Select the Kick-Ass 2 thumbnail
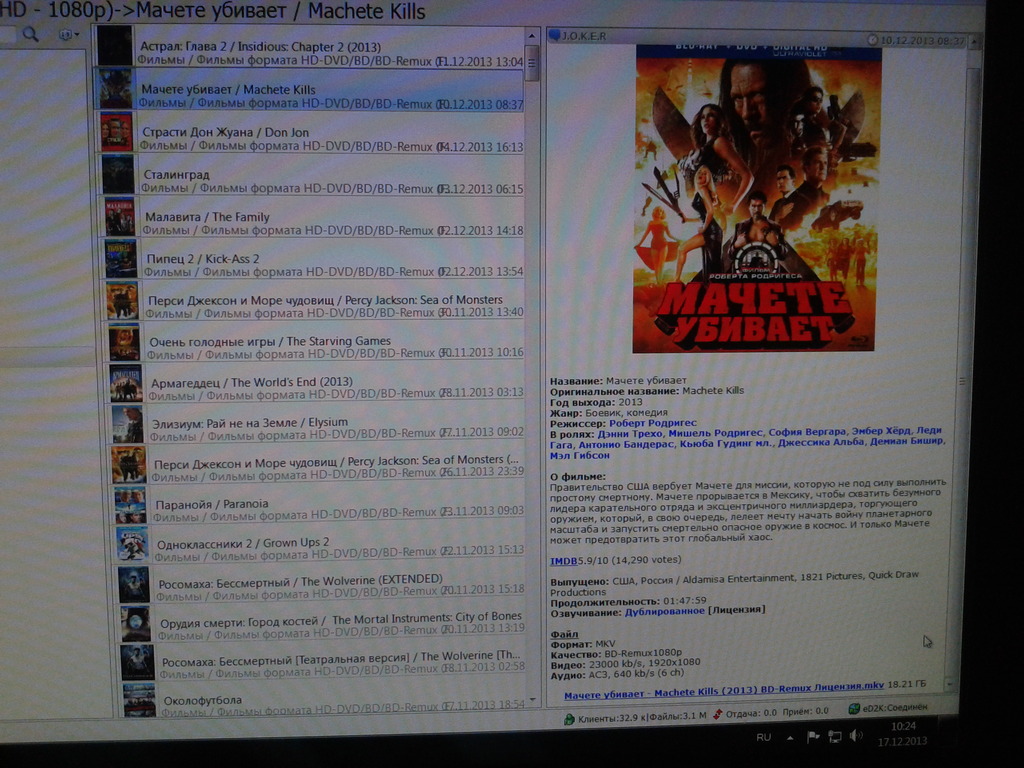Viewport: 1024px width, 768px height. (x=121, y=258)
